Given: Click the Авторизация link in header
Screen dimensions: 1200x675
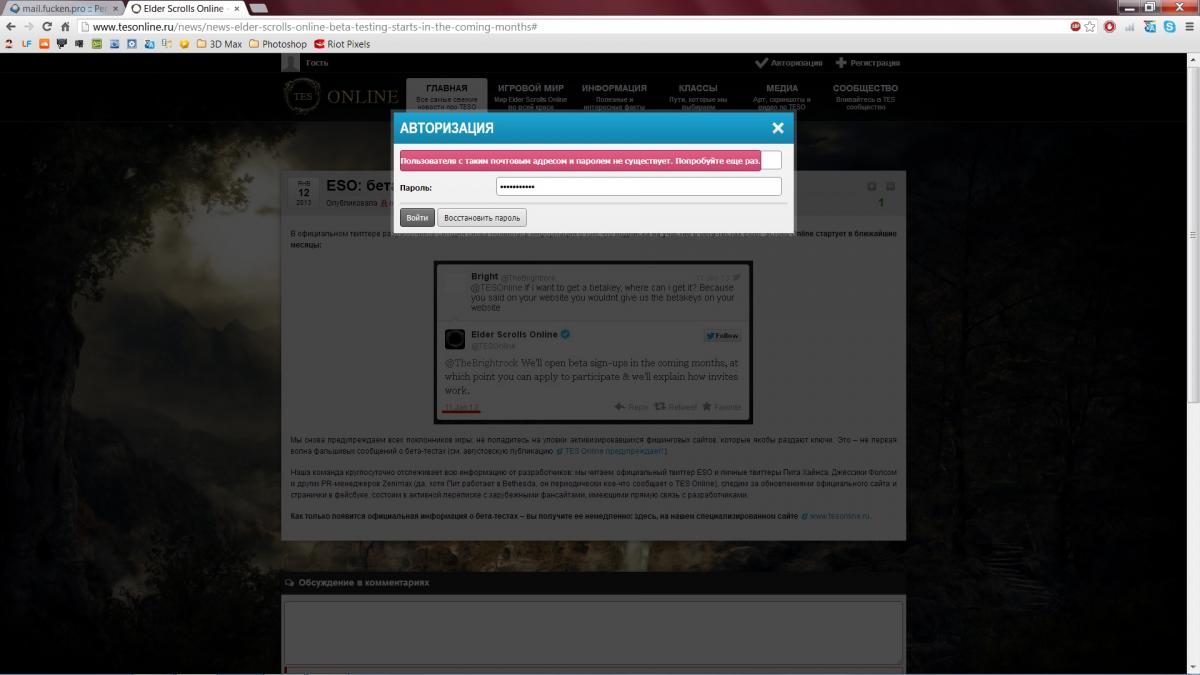Looking at the screenshot, I should (789, 63).
